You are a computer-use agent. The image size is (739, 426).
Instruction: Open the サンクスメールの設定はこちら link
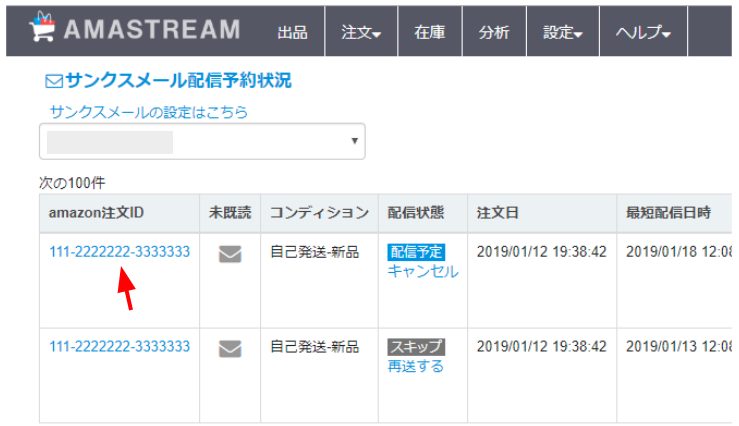tap(149, 112)
